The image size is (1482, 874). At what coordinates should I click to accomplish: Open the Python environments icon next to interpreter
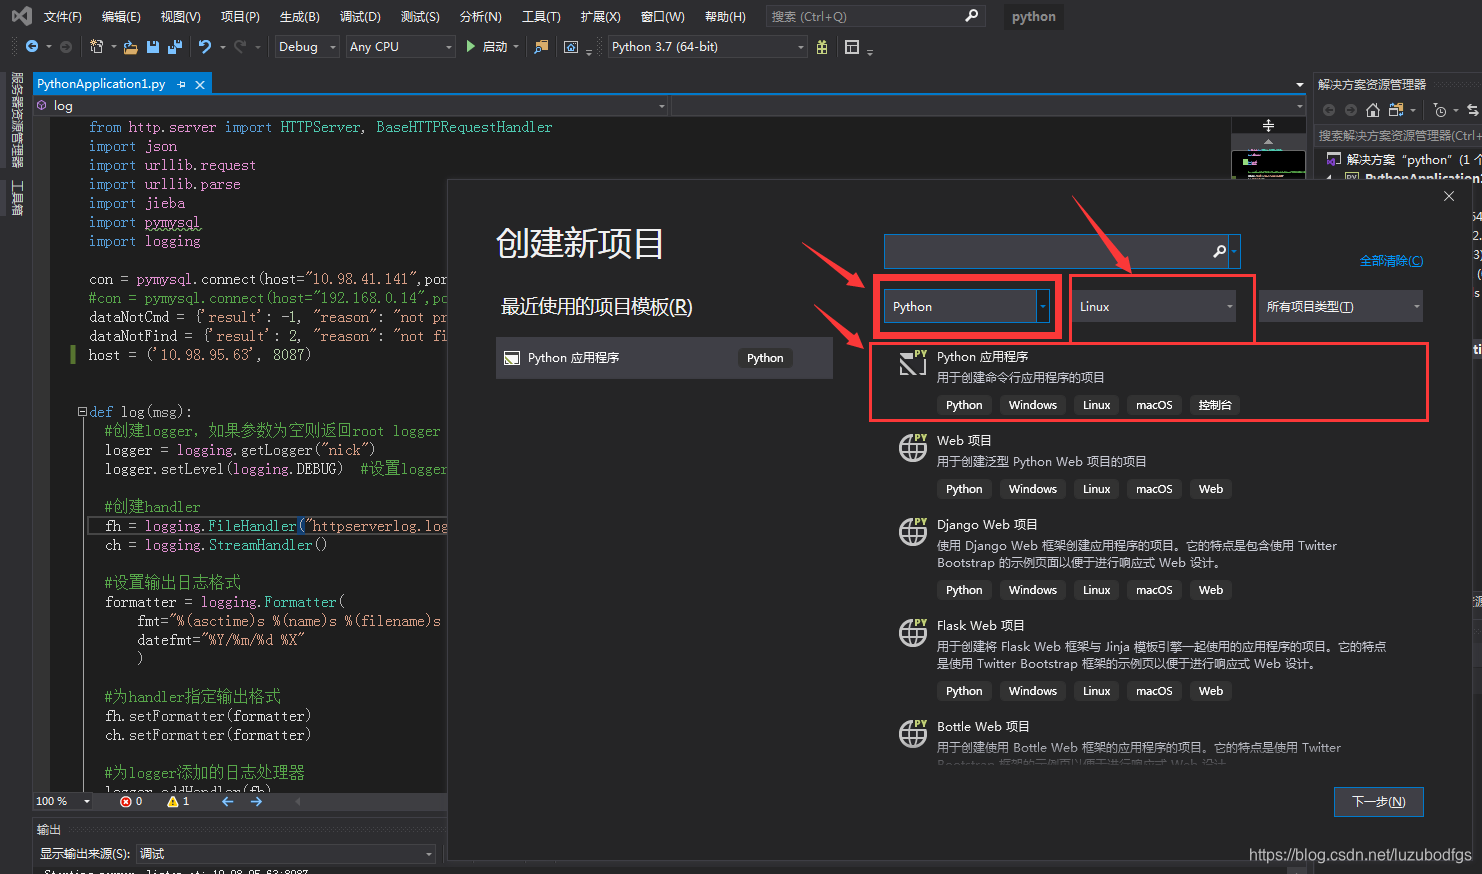tap(822, 46)
